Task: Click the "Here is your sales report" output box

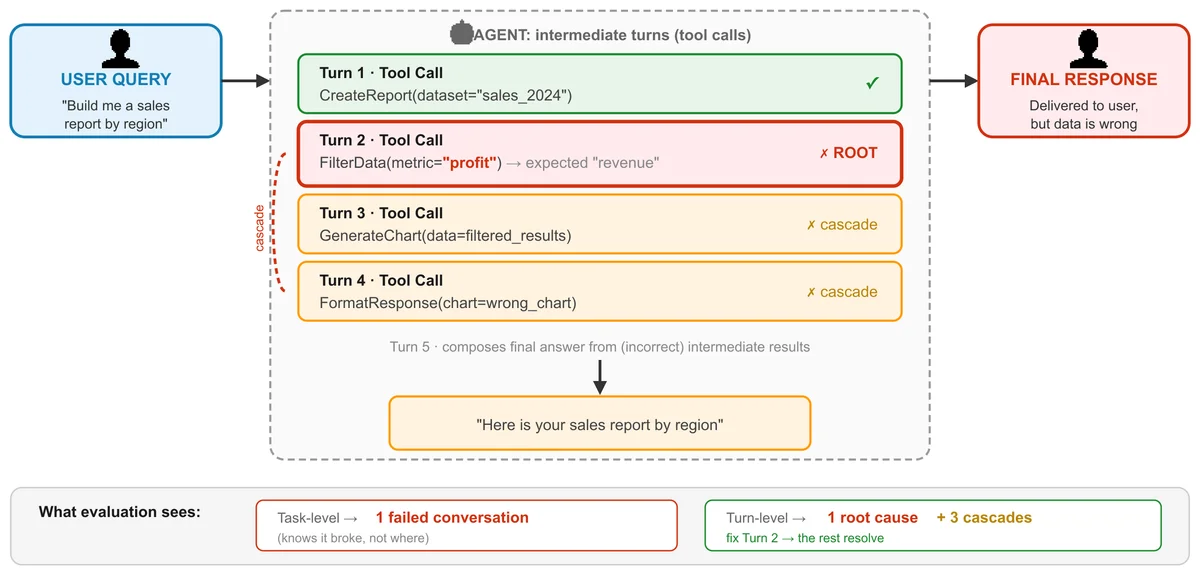Action: click(x=599, y=424)
